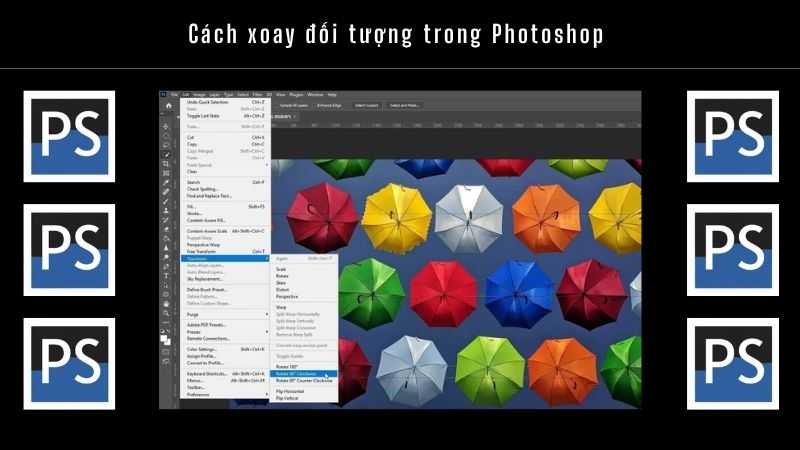Image resolution: width=800 pixels, height=450 pixels.
Task: Open the Edit Toolbar three-dots icon
Action: pos(166,322)
